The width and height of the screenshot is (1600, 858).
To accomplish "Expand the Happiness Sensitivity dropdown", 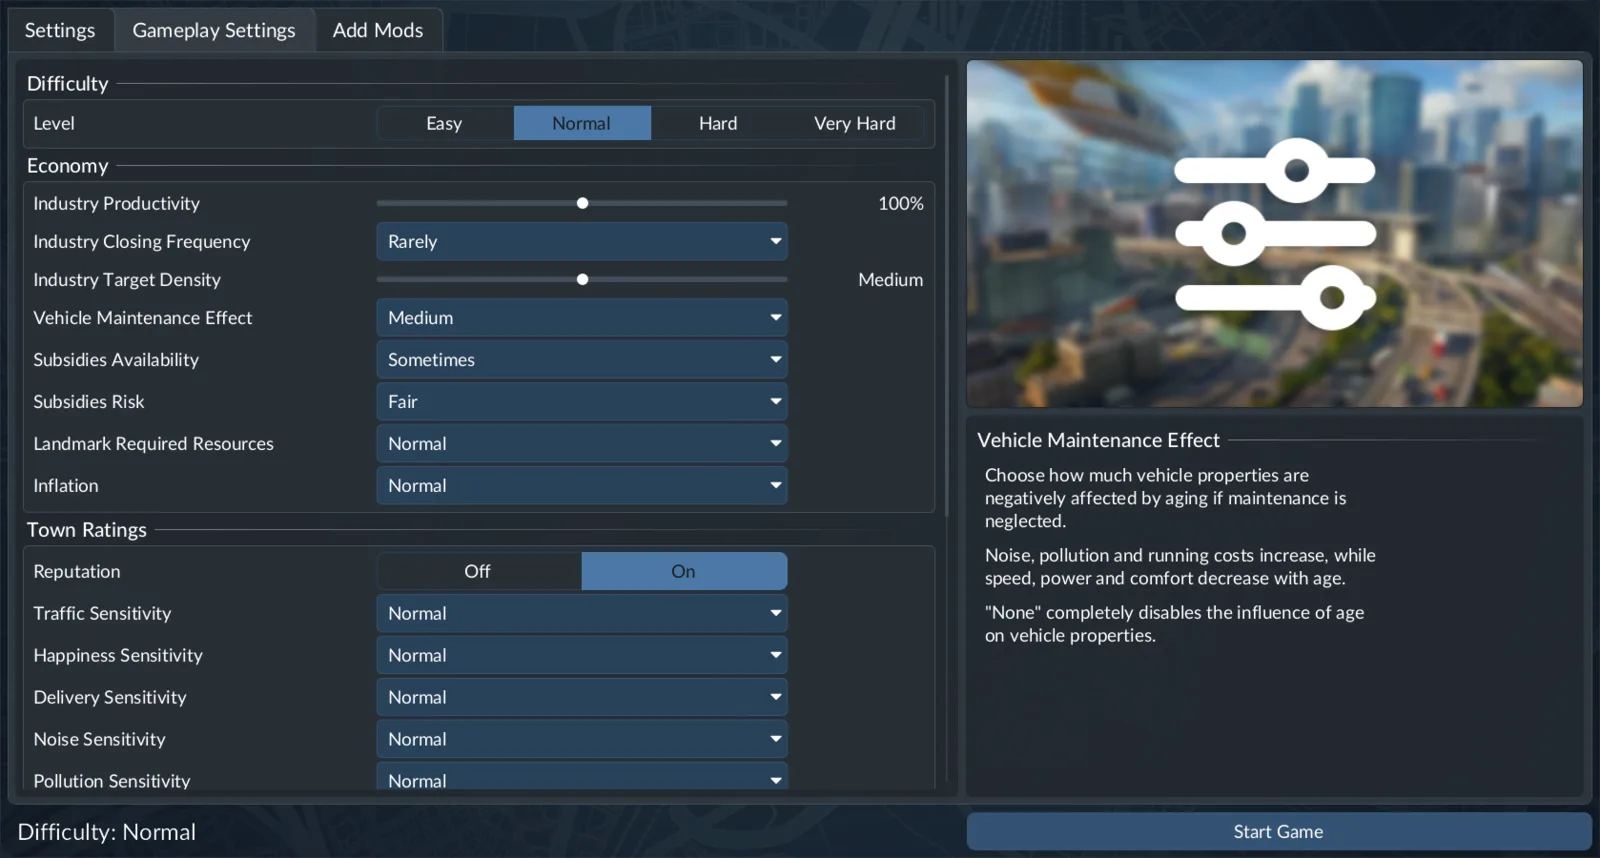I will 582,655.
